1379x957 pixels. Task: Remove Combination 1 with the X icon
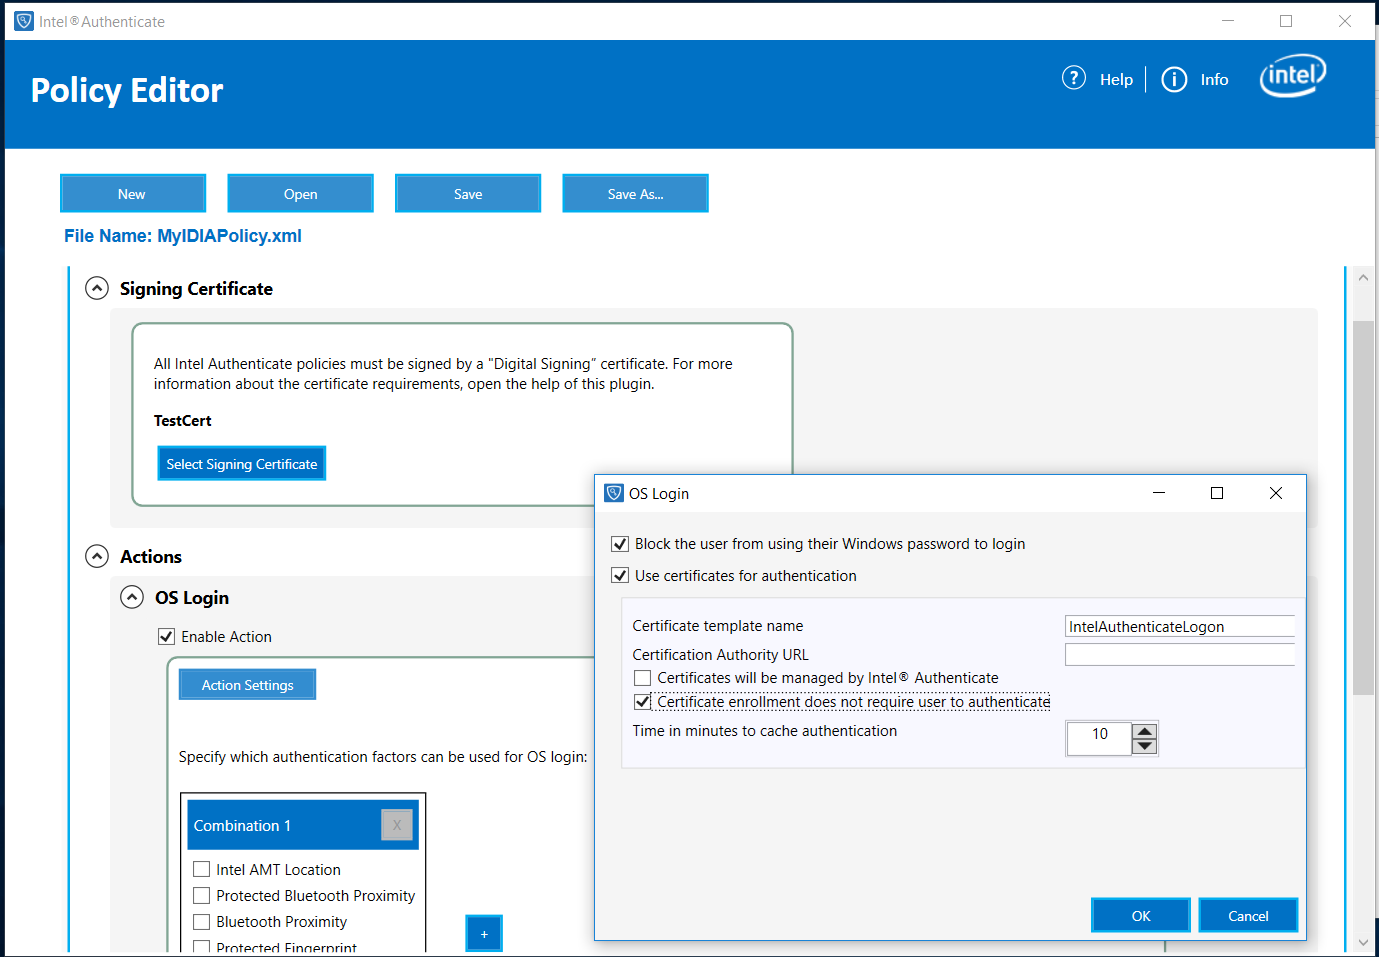[397, 825]
